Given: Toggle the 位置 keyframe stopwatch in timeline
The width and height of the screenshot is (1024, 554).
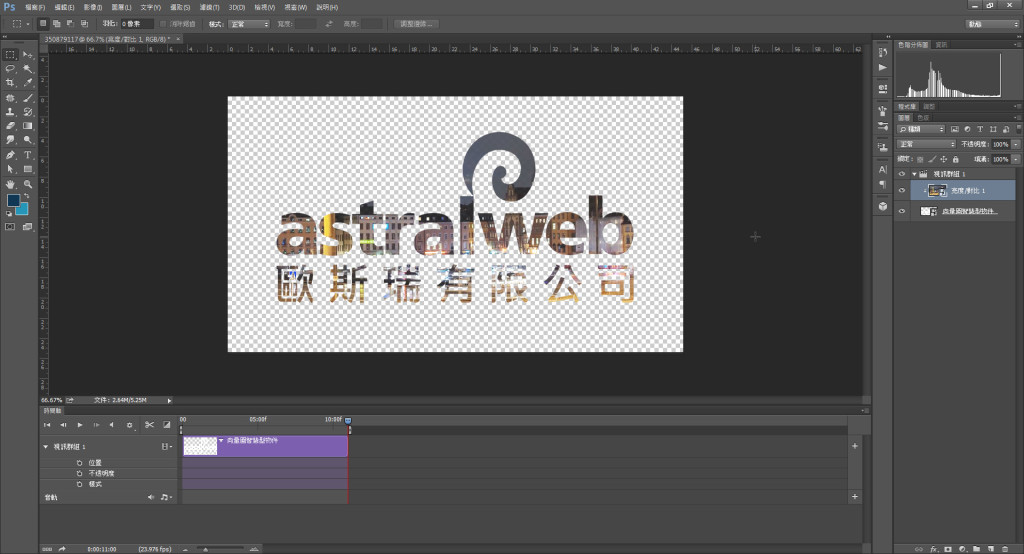Looking at the screenshot, I should 79,463.
